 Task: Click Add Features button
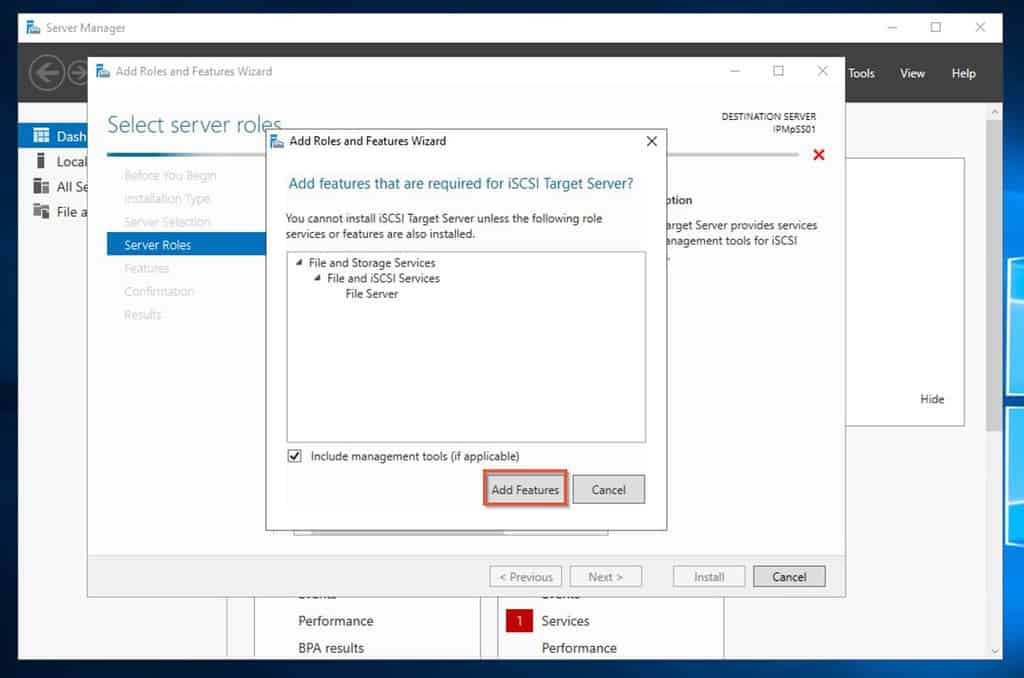point(525,489)
